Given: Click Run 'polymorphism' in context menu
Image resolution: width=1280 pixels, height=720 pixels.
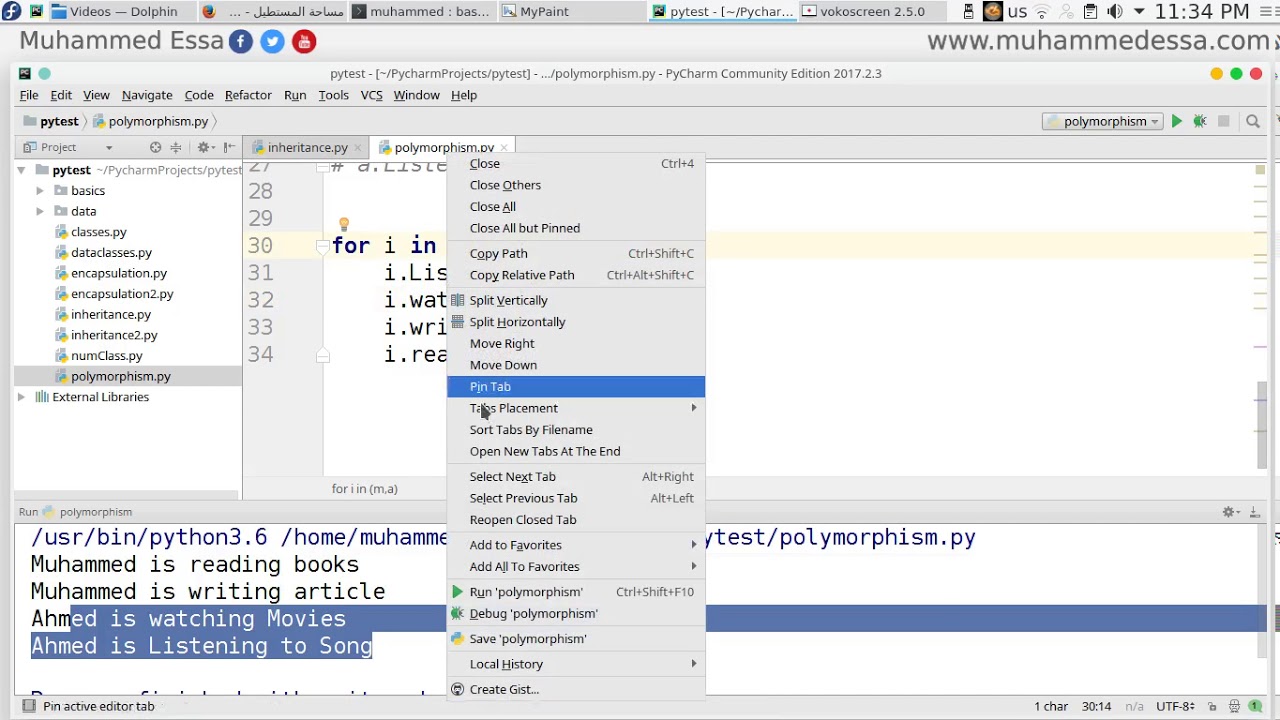Looking at the screenshot, I should (x=576, y=592).
